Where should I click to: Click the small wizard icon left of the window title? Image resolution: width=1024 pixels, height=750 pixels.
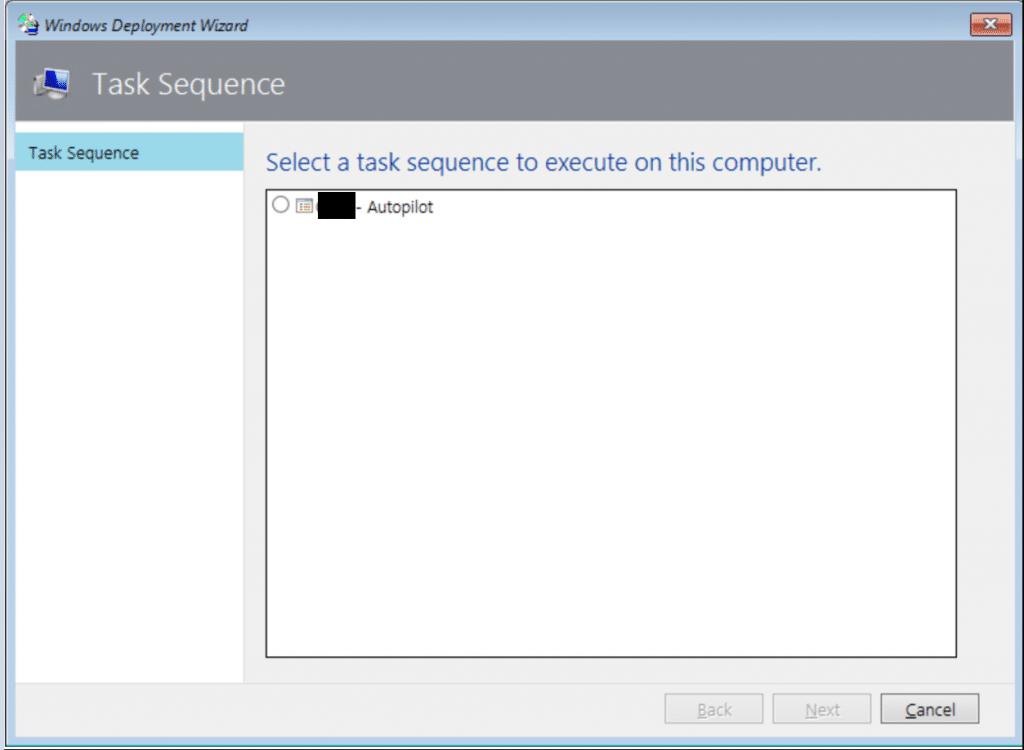[29, 24]
